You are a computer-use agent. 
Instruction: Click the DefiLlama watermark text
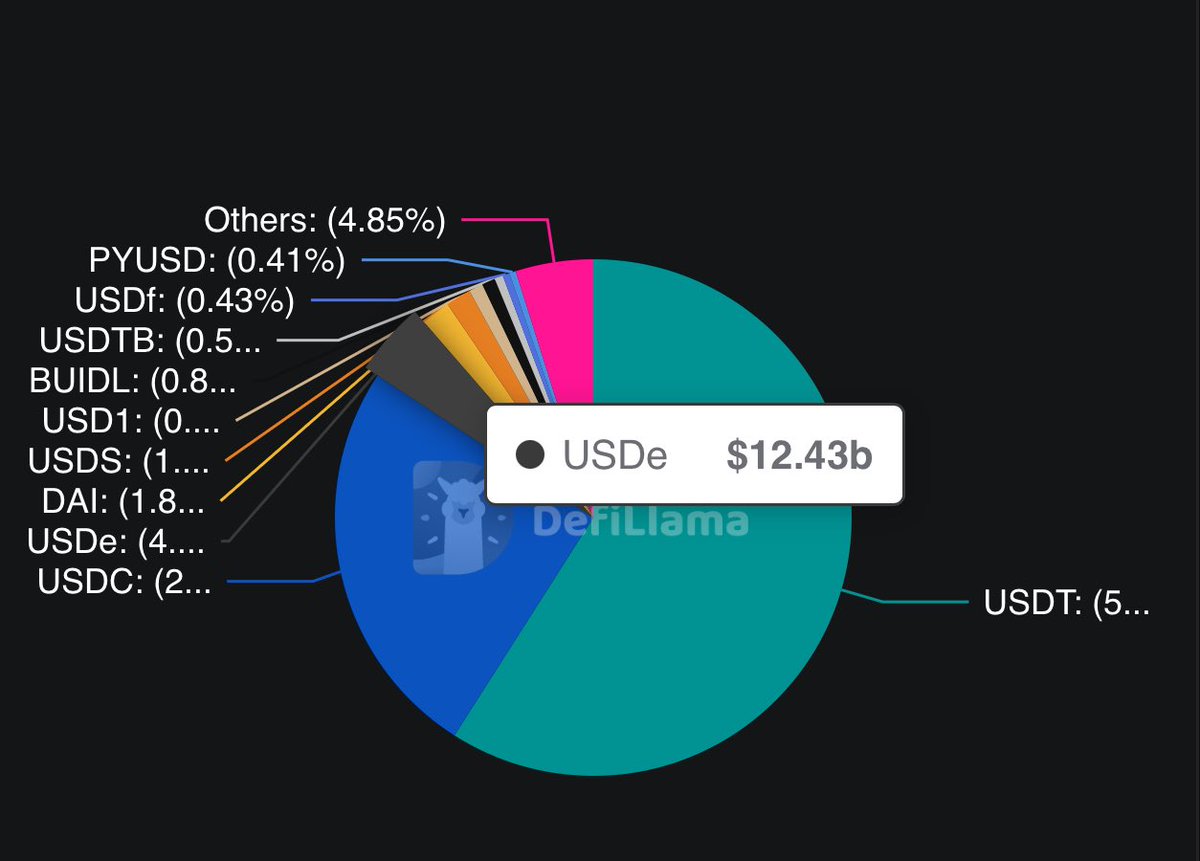coord(640,521)
